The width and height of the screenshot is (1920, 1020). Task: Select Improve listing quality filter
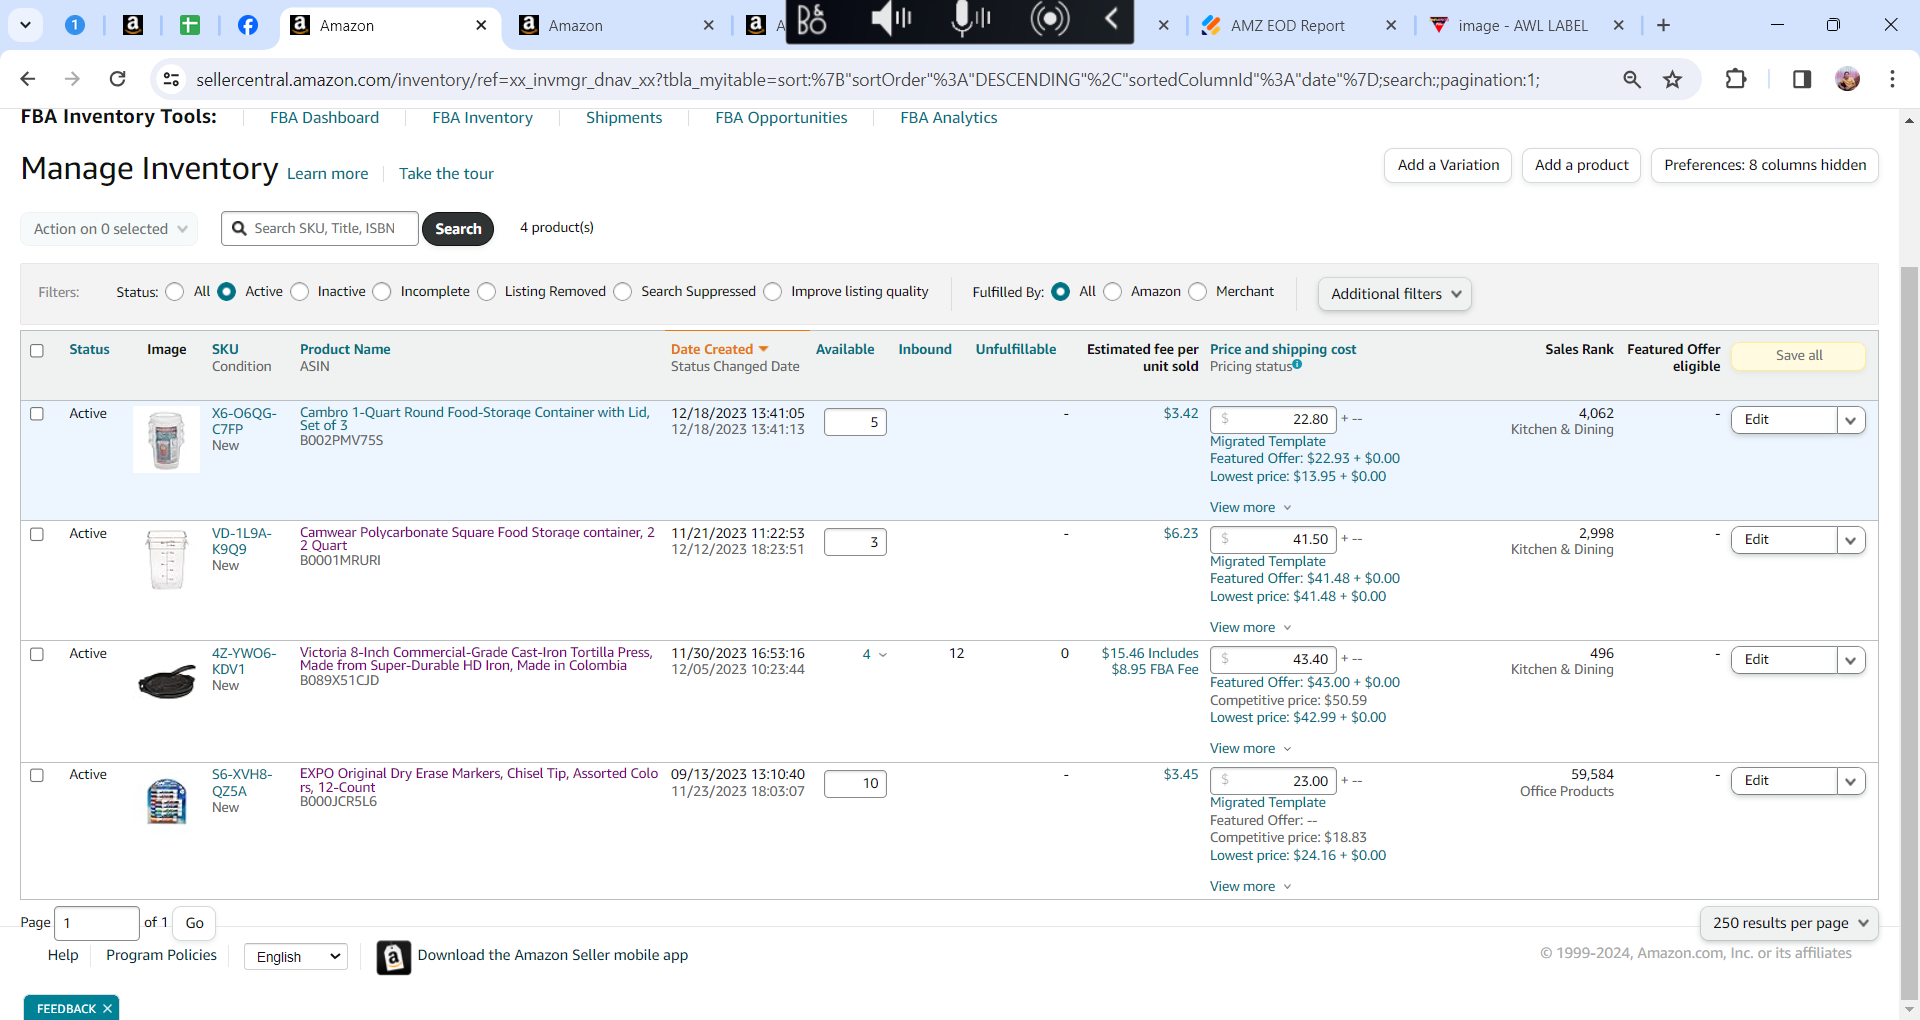coord(773,292)
